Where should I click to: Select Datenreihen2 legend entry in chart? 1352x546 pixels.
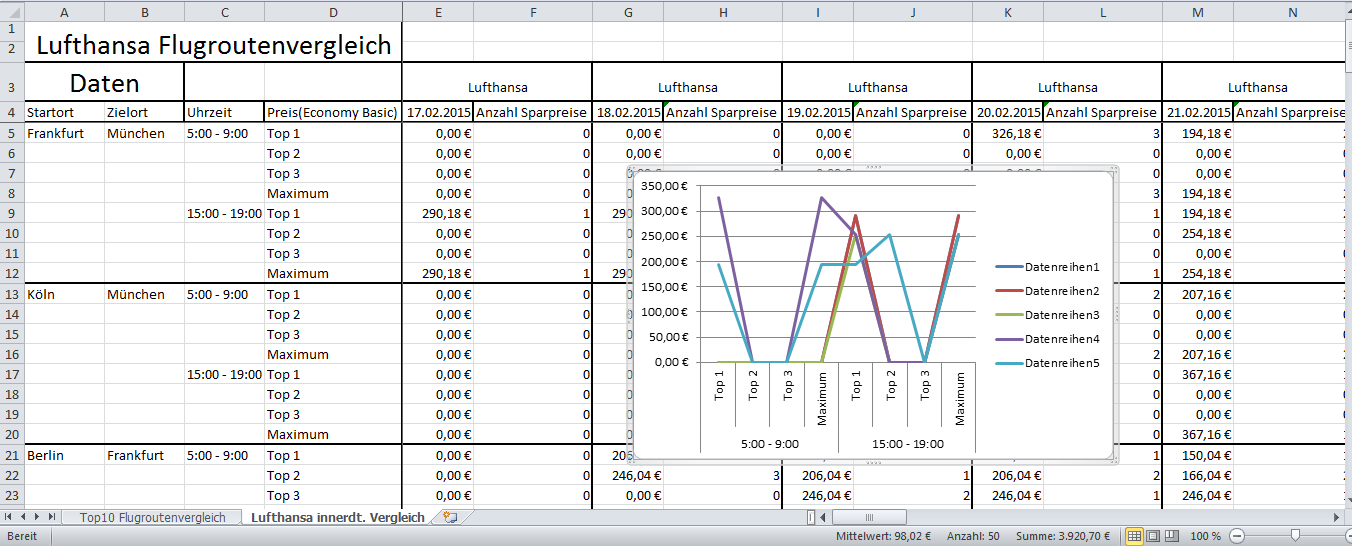coord(1048,291)
